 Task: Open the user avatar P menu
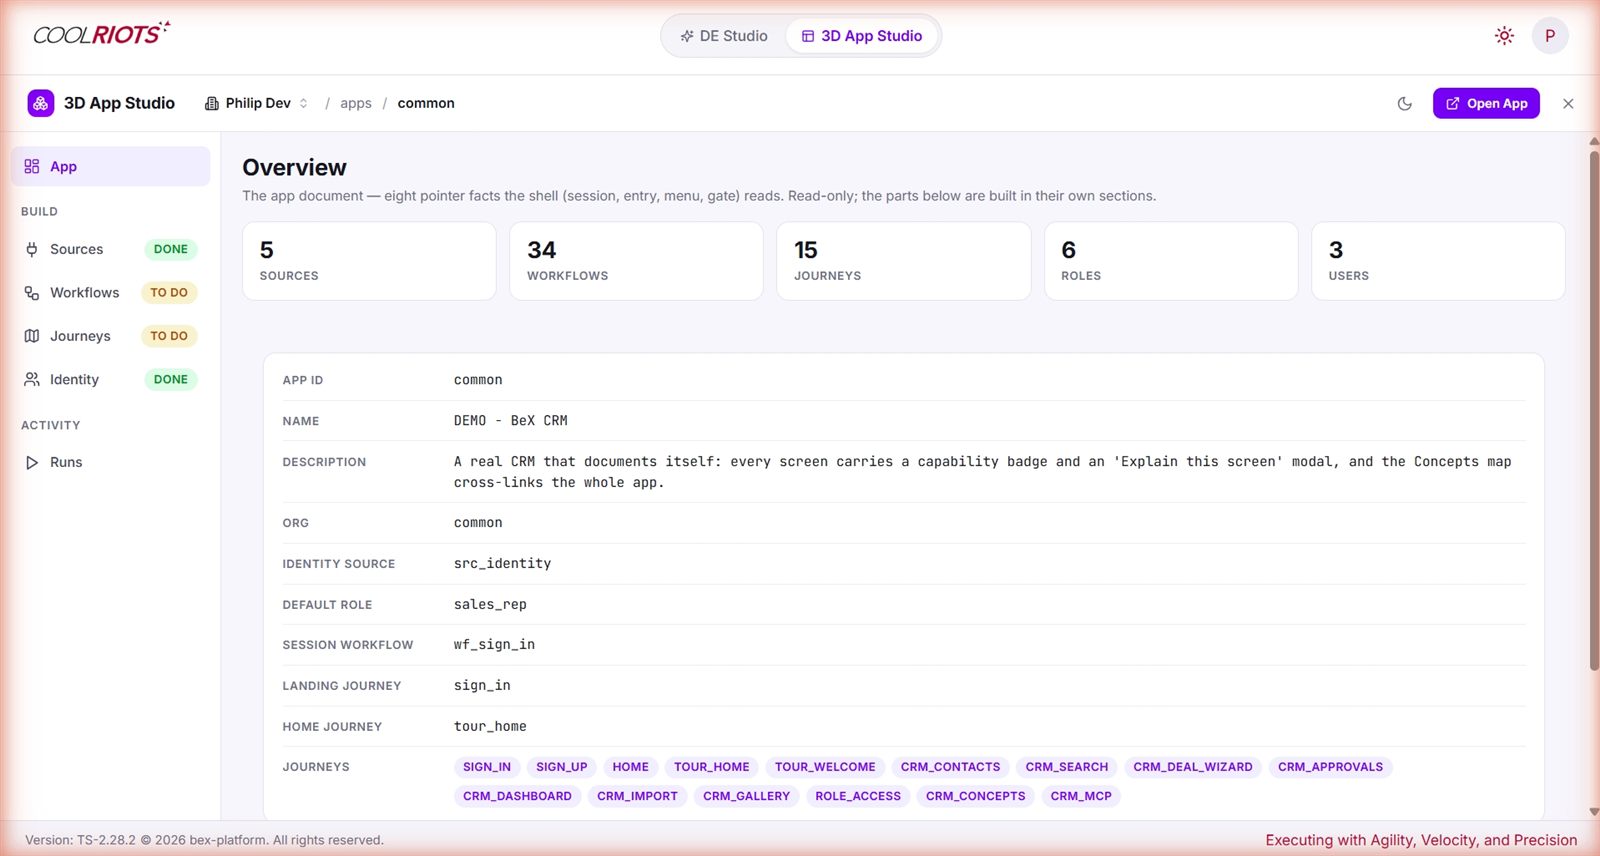[x=1550, y=36]
